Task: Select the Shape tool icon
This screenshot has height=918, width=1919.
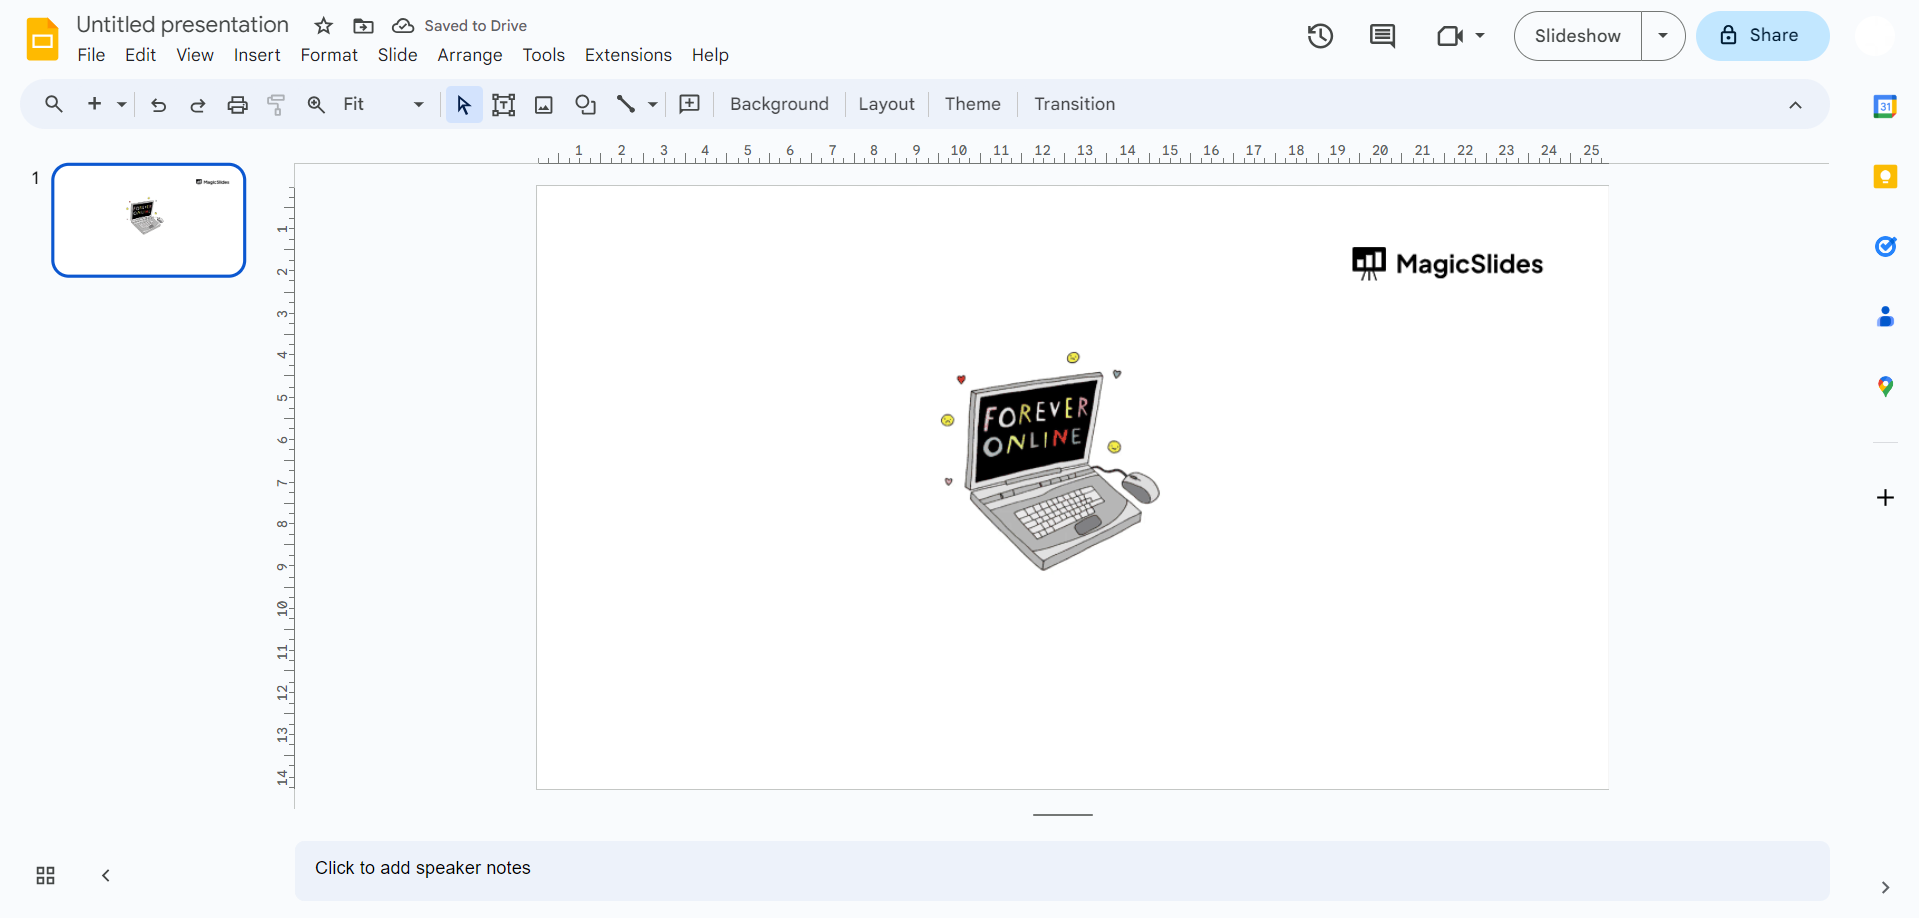Action: click(x=585, y=105)
